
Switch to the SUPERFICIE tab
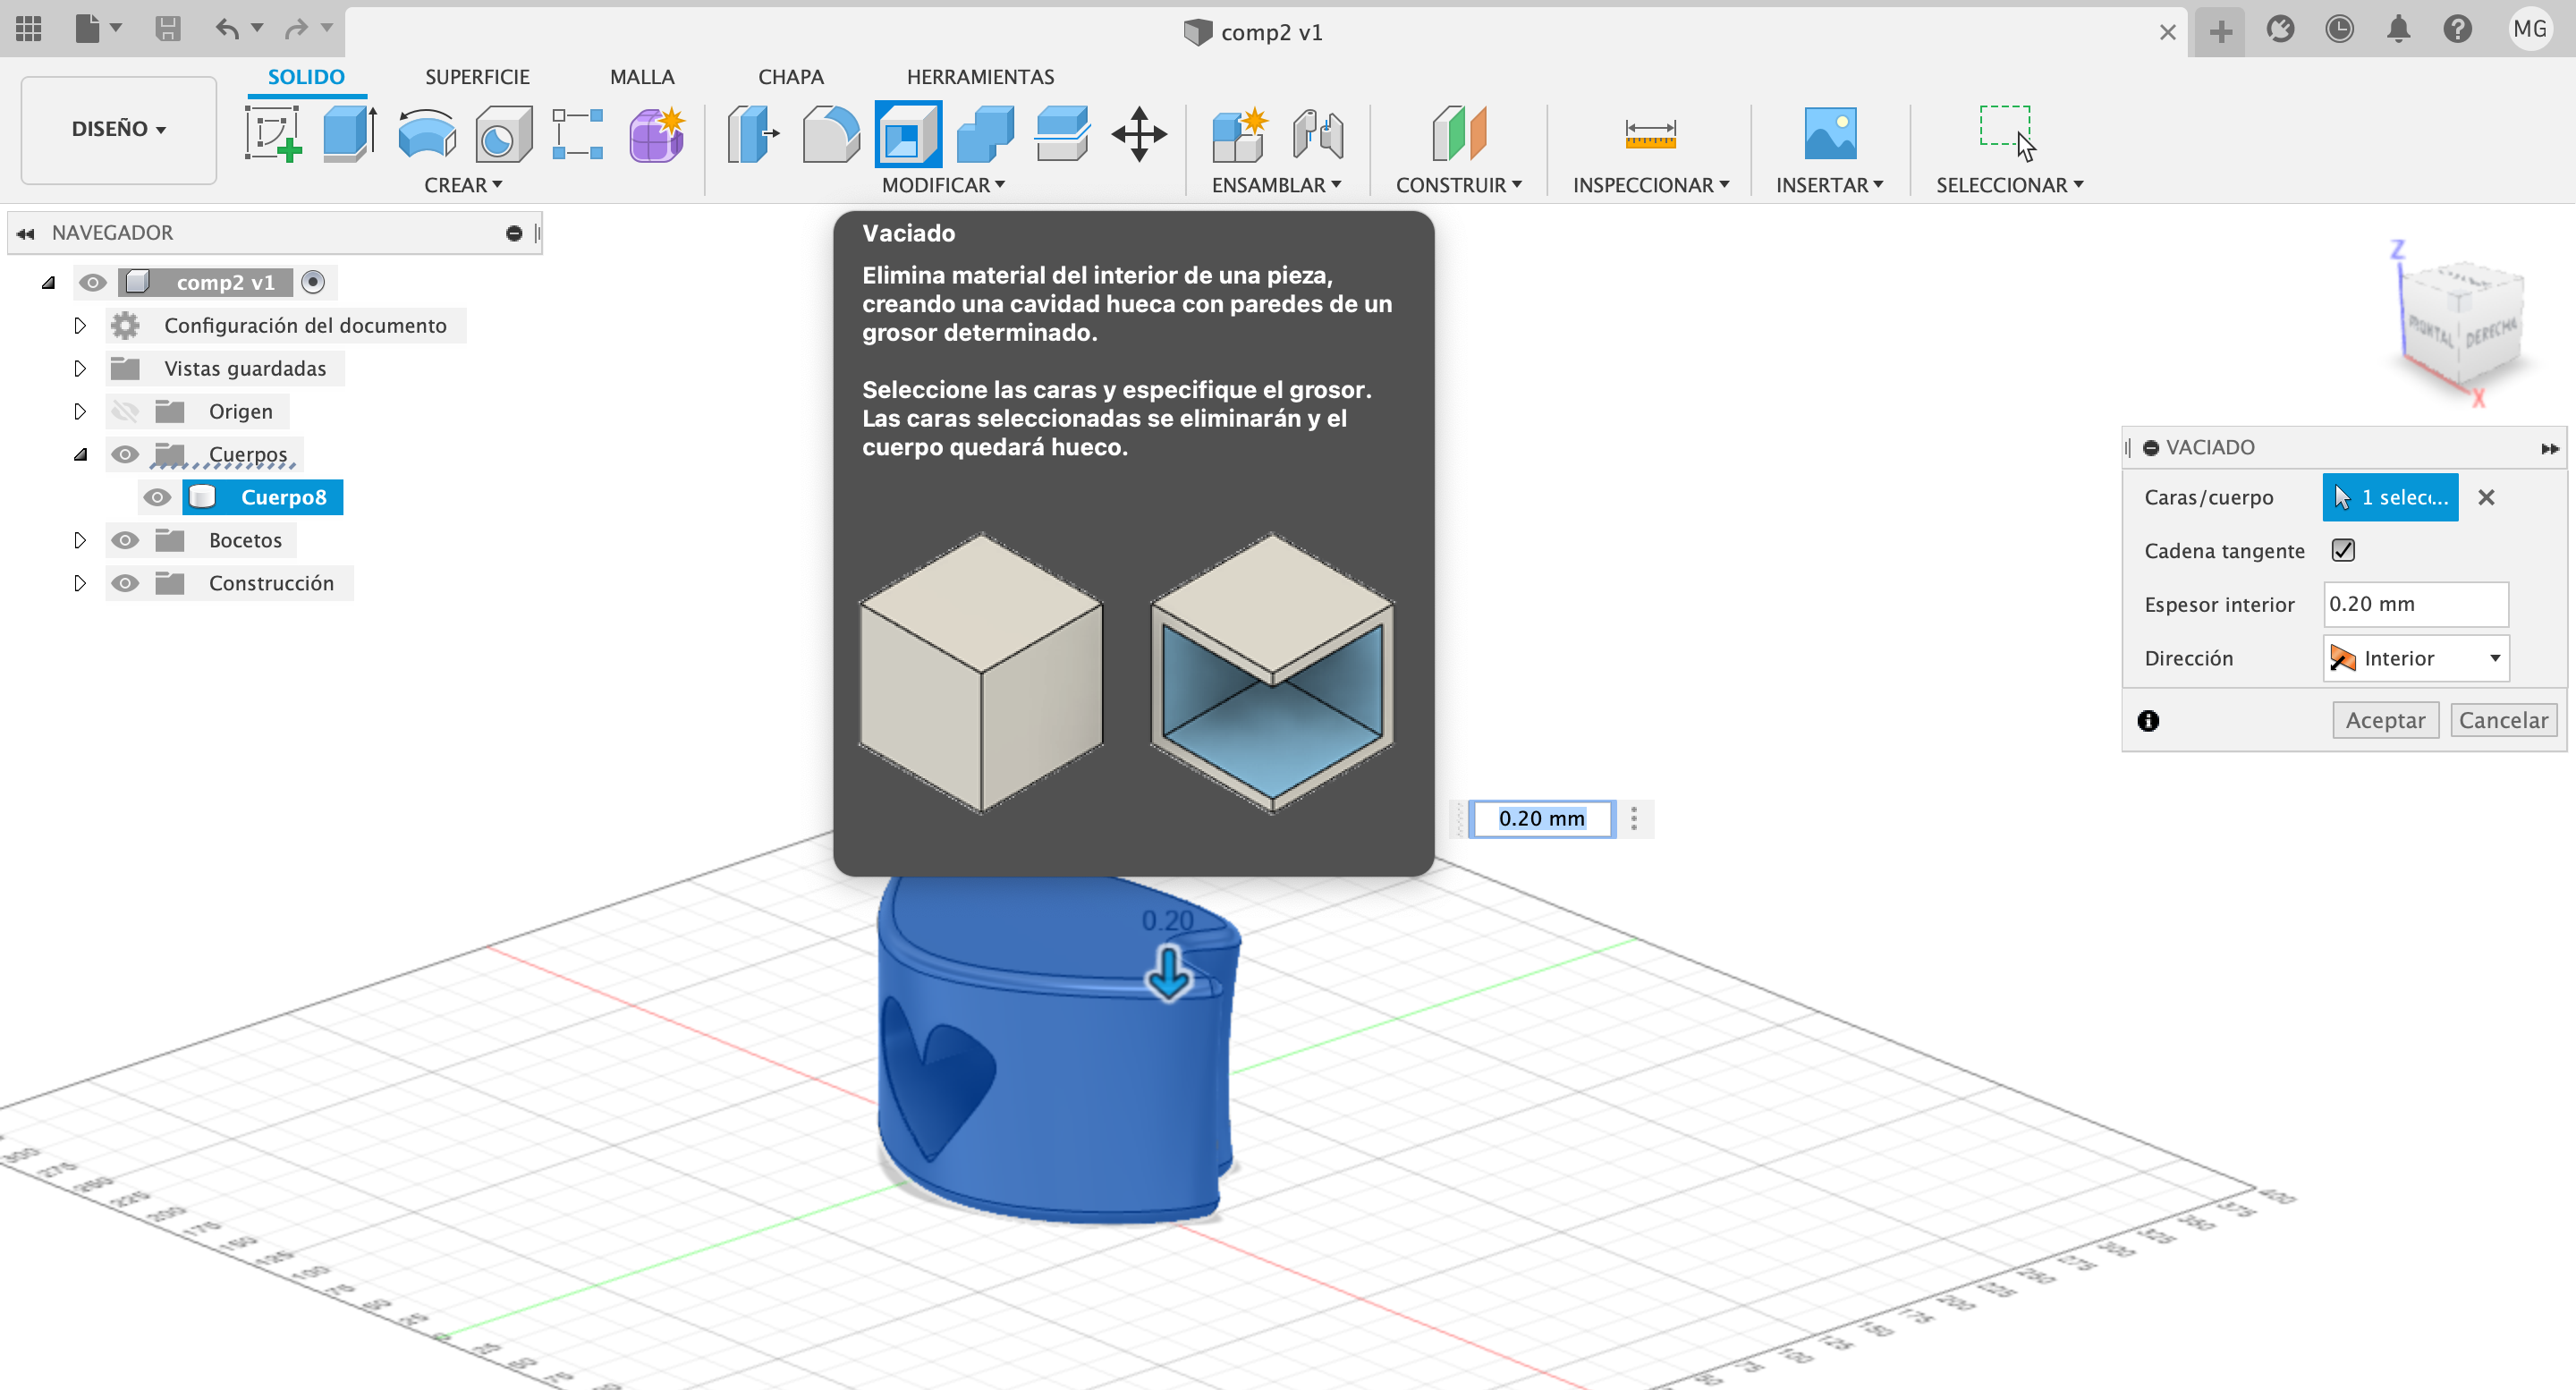[x=477, y=77]
